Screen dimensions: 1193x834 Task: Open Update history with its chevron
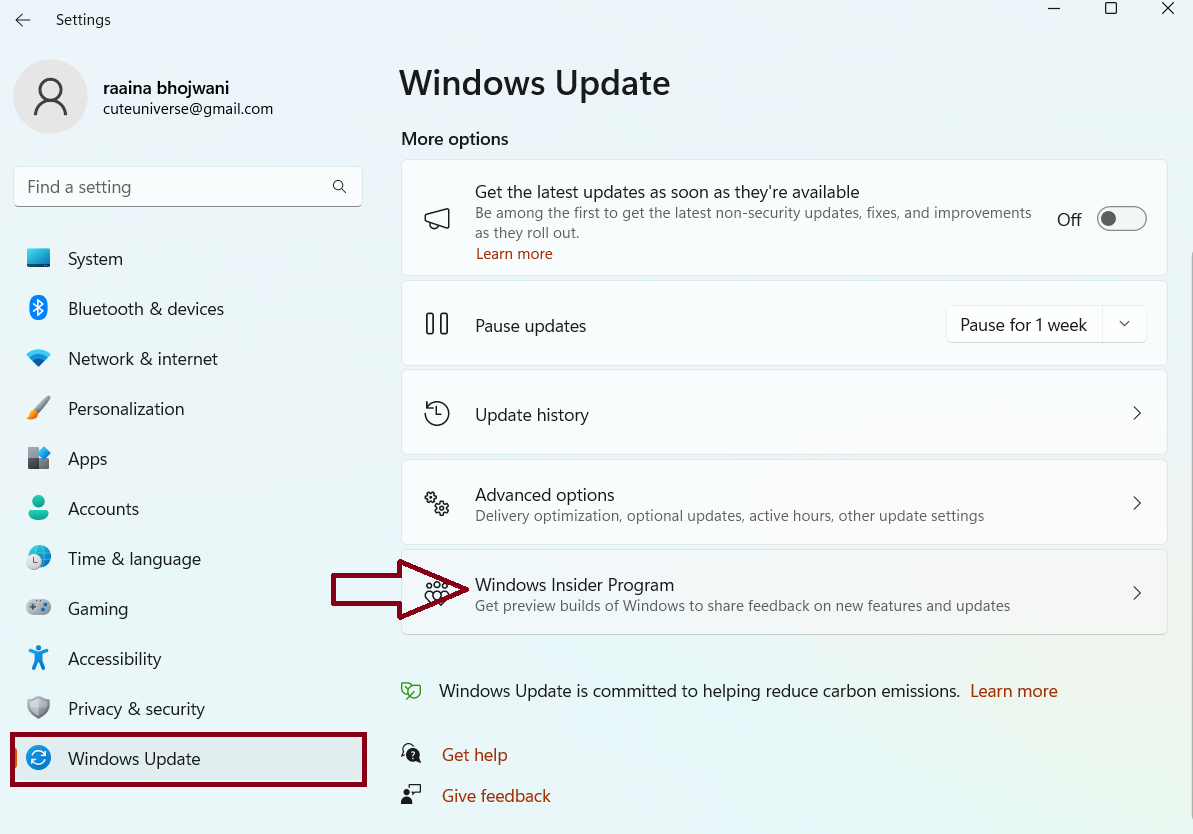coord(1136,413)
